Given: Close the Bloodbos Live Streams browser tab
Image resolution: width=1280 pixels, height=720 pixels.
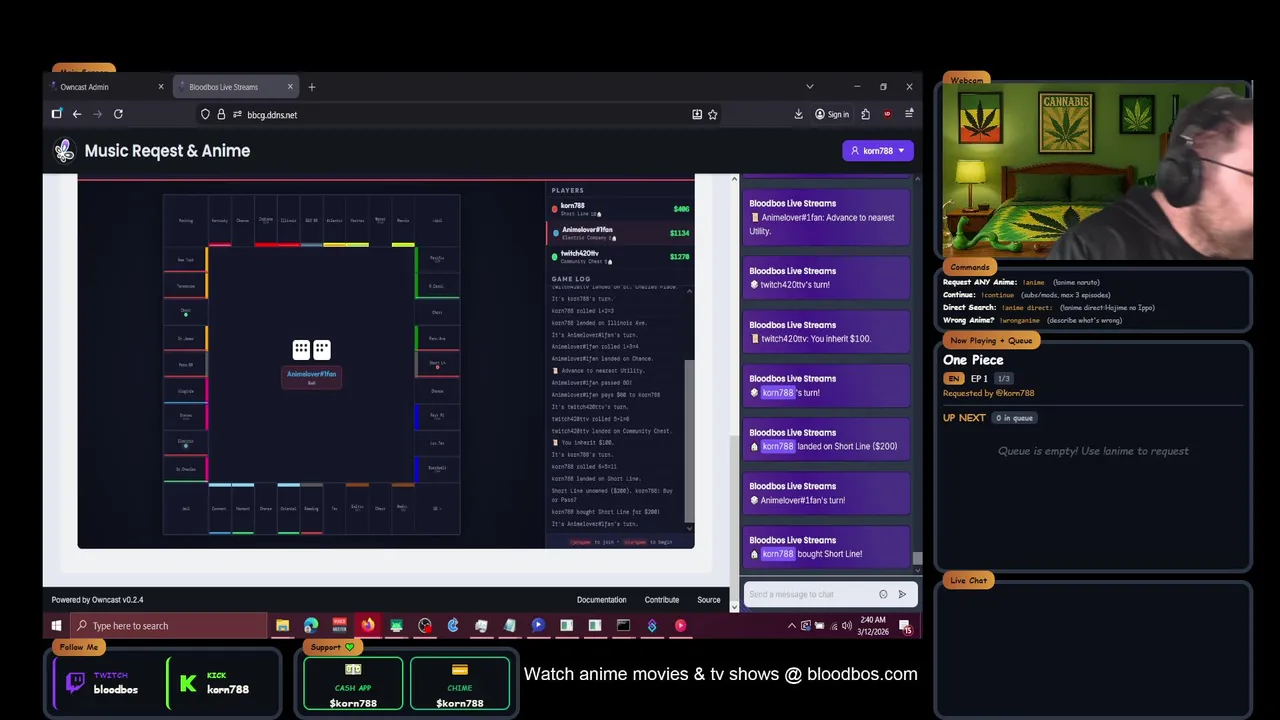Looking at the screenshot, I should point(290,87).
